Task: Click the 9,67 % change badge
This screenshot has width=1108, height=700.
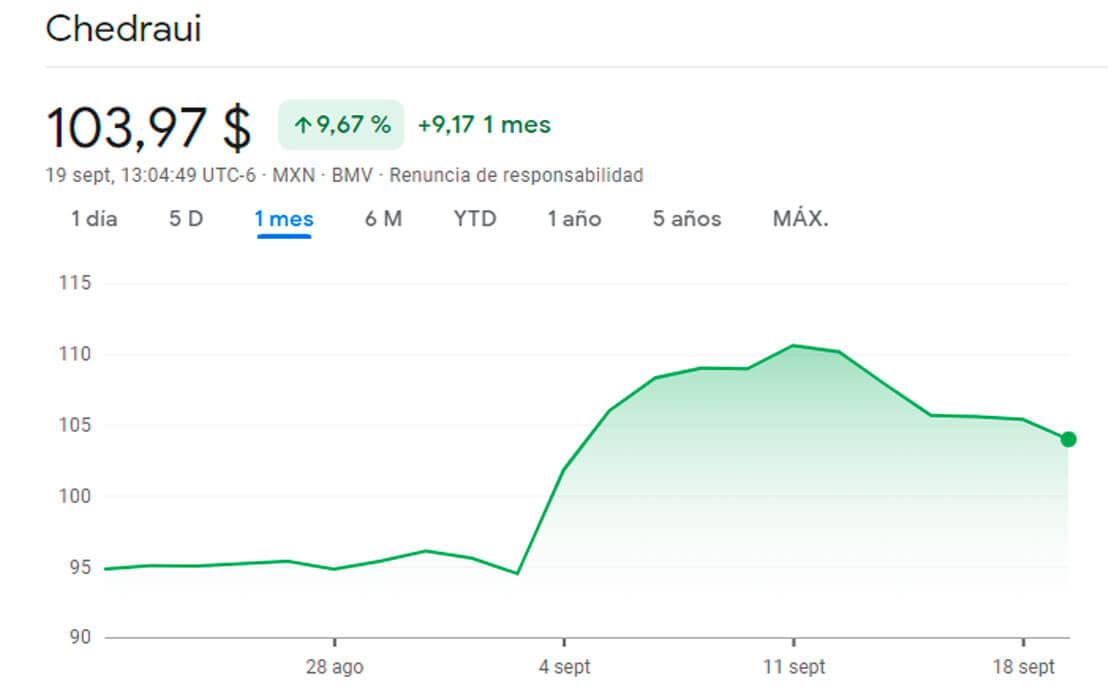Action: [x=341, y=125]
